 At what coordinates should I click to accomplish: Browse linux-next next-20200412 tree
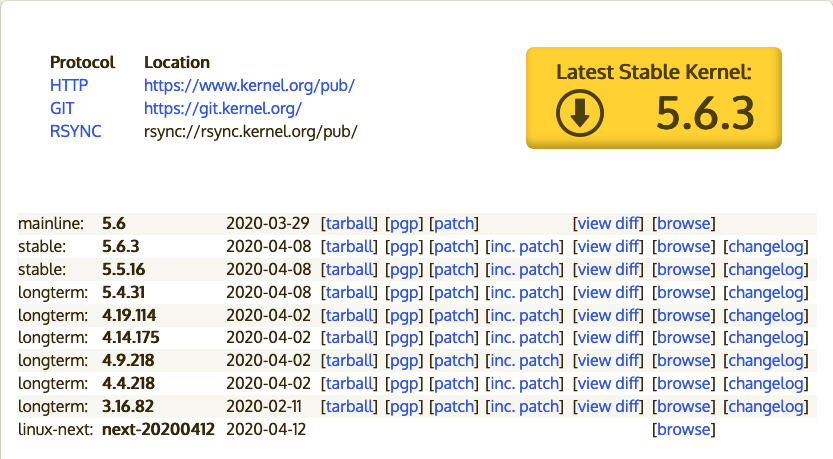pyautogui.click(x=684, y=429)
